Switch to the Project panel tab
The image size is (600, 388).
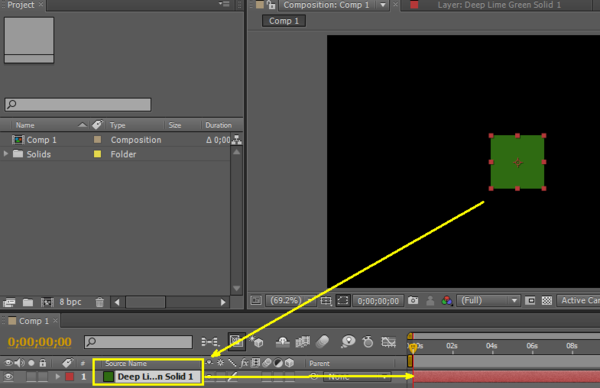coord(21,5)
